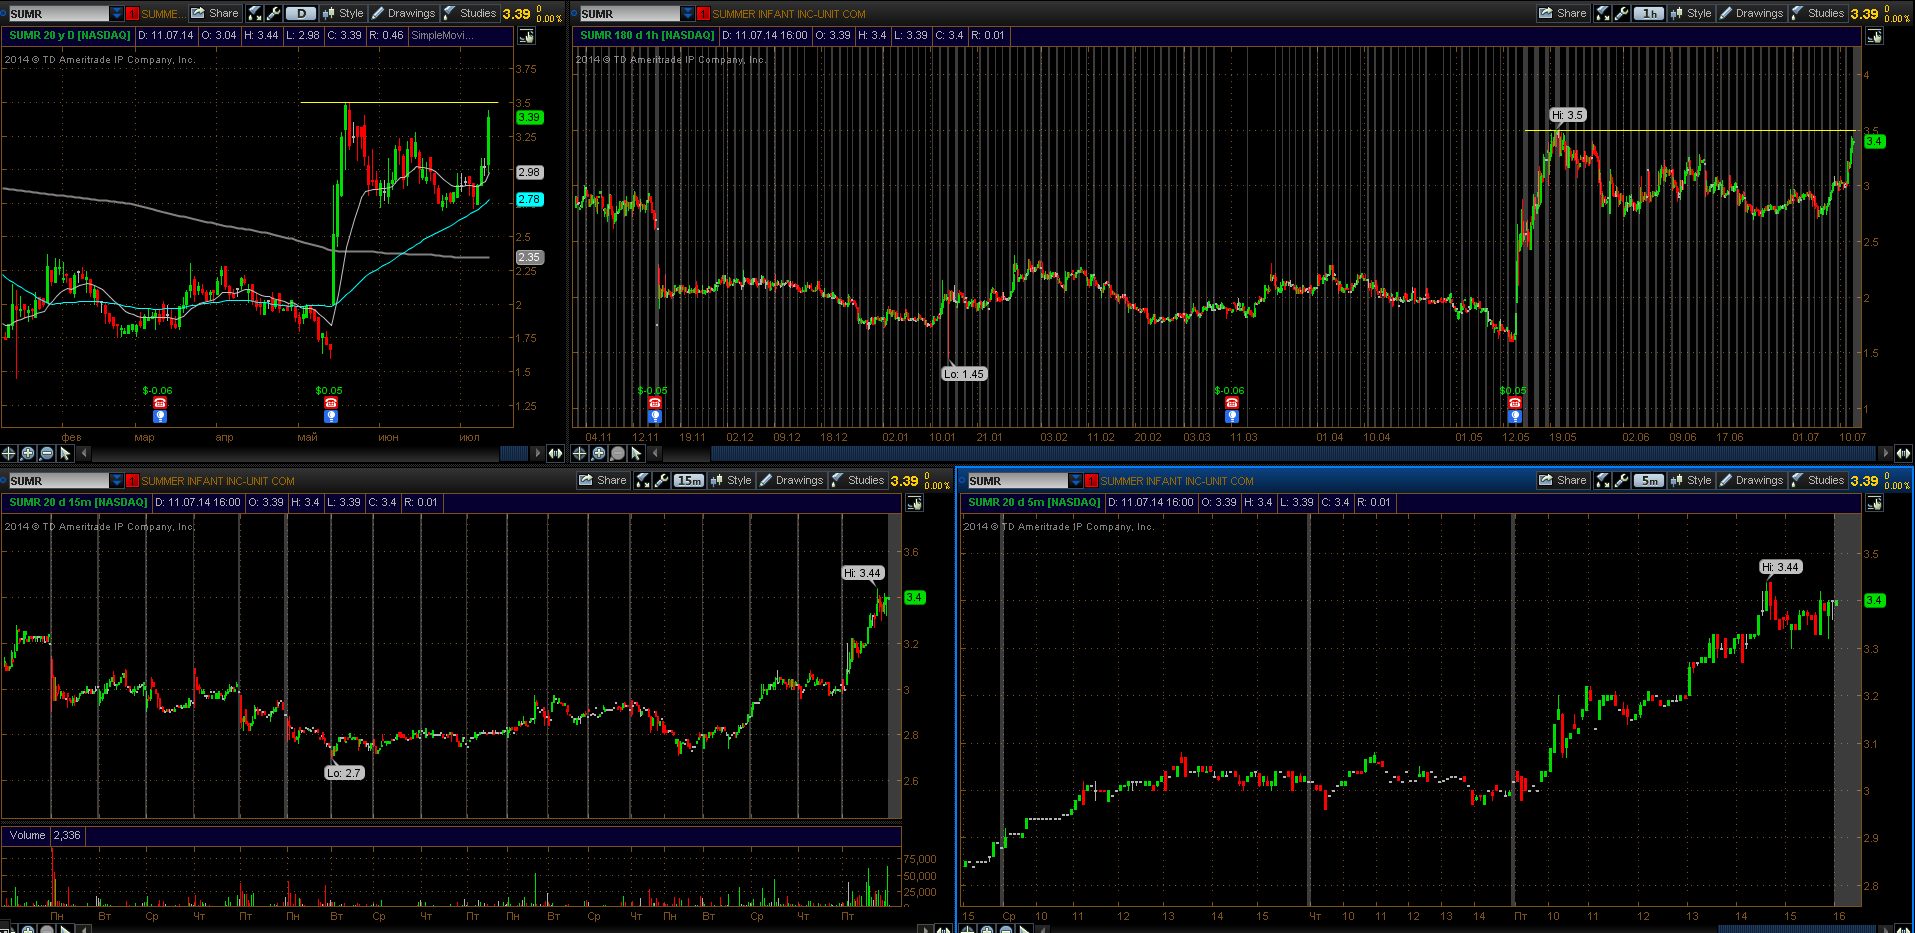Open the 1h timeframe selector
The image size is (1915, 933).
[x=1650, y=13]
